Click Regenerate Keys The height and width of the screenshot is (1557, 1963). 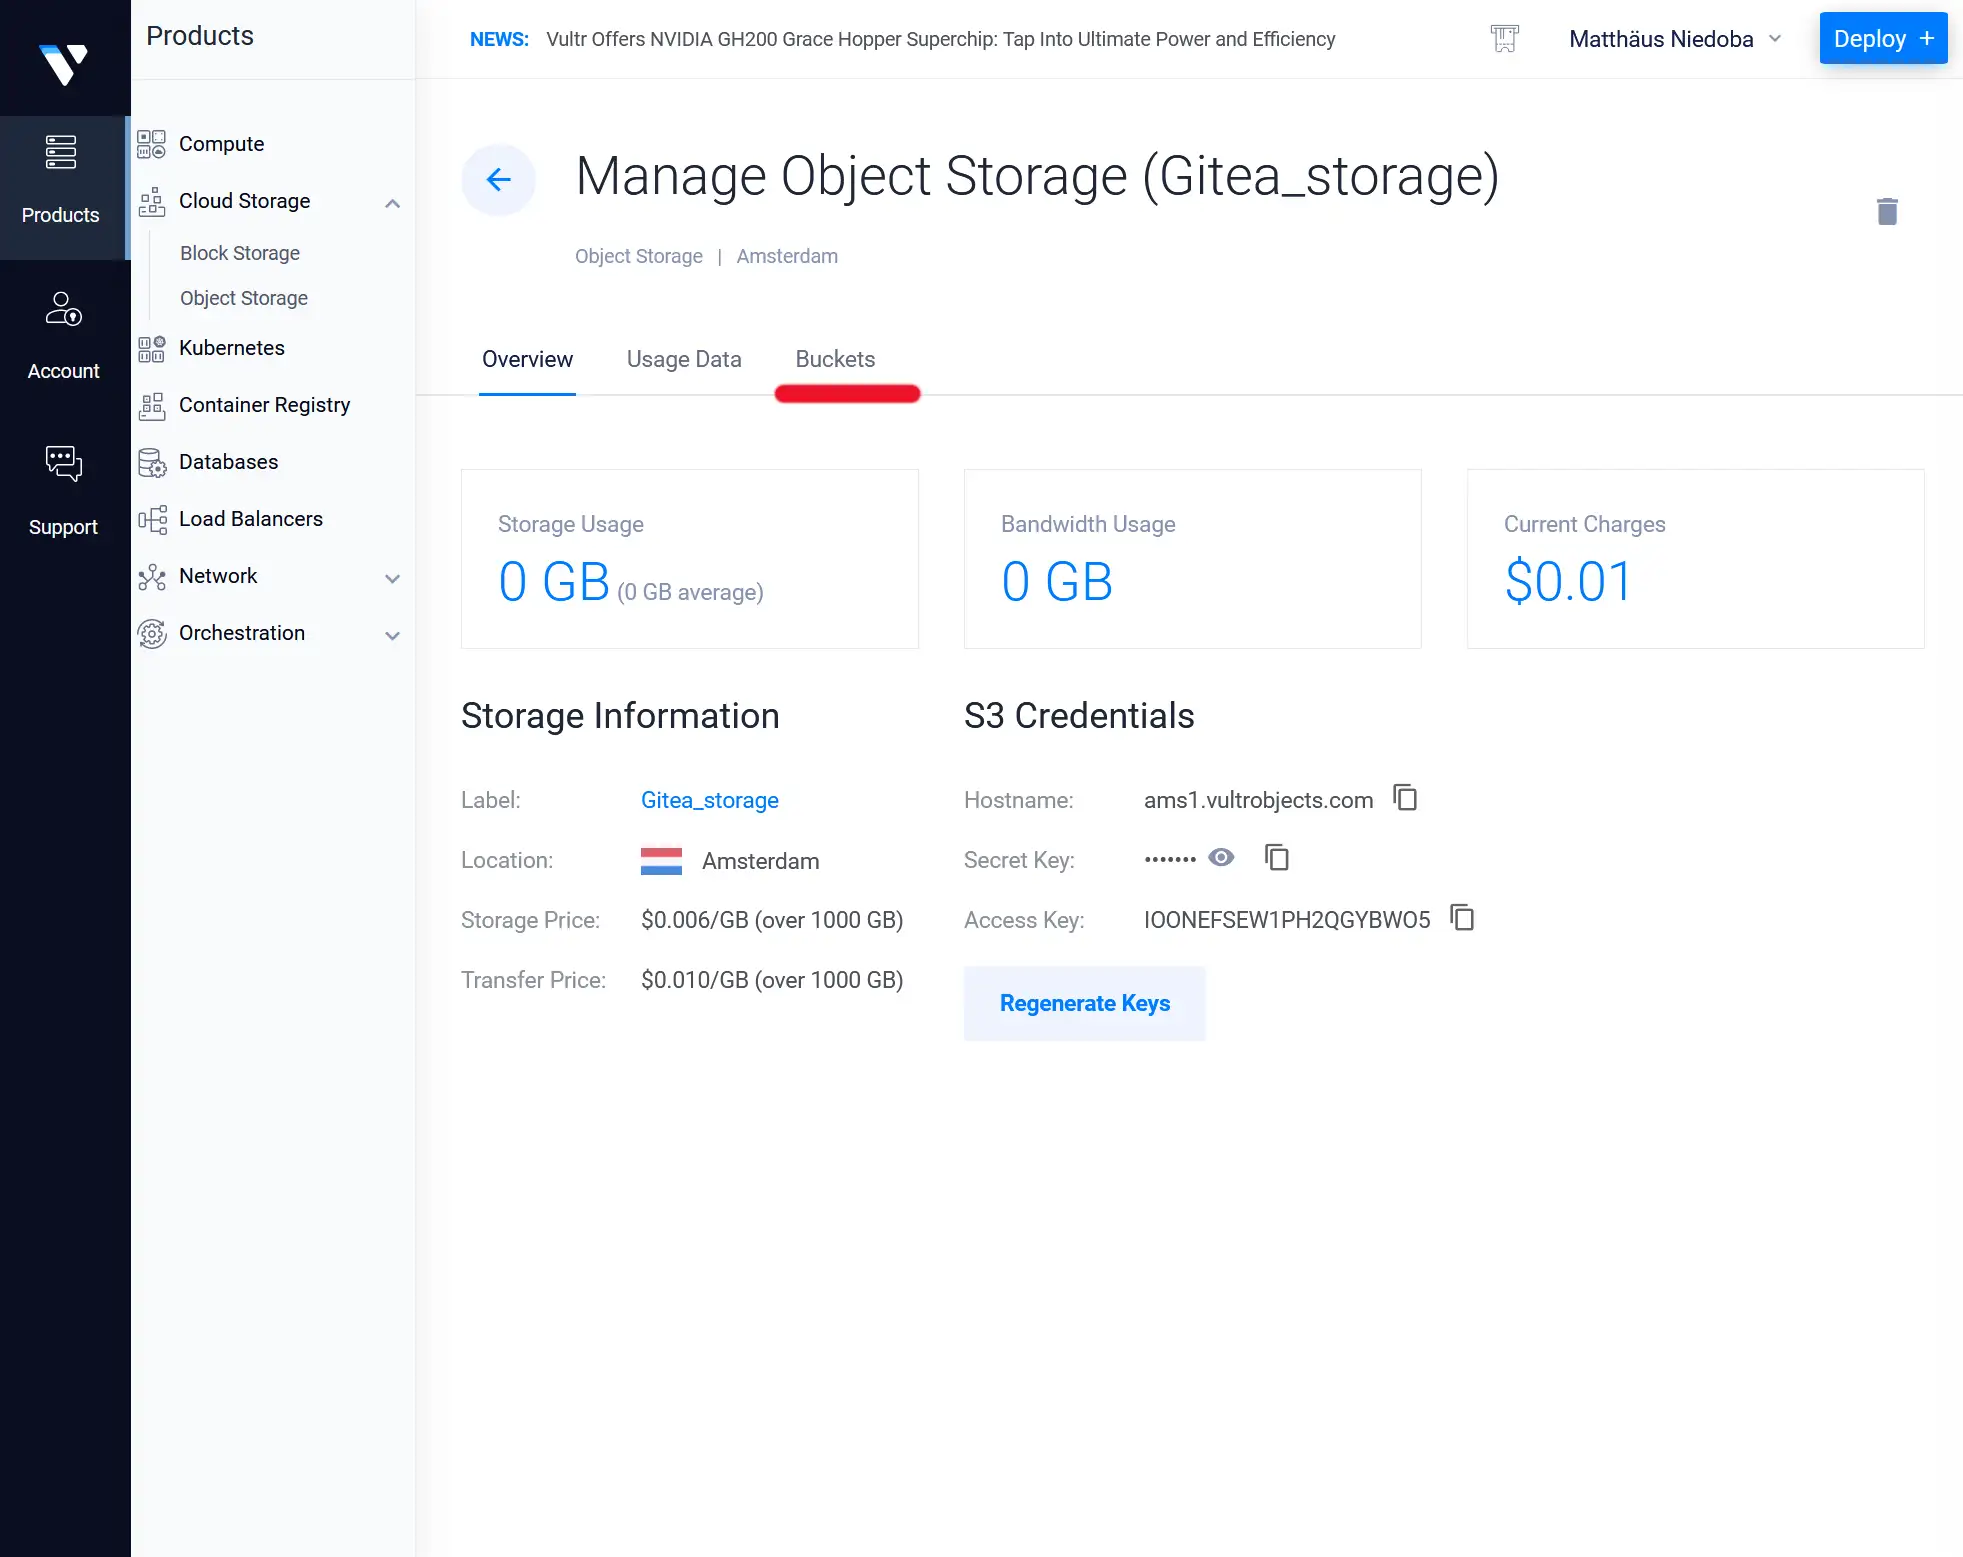pos(1085,1003)
